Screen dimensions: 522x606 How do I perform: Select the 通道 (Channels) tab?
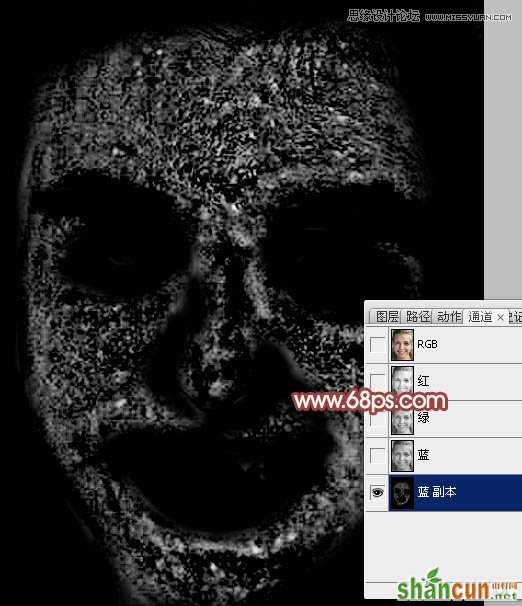click(480, 317)
